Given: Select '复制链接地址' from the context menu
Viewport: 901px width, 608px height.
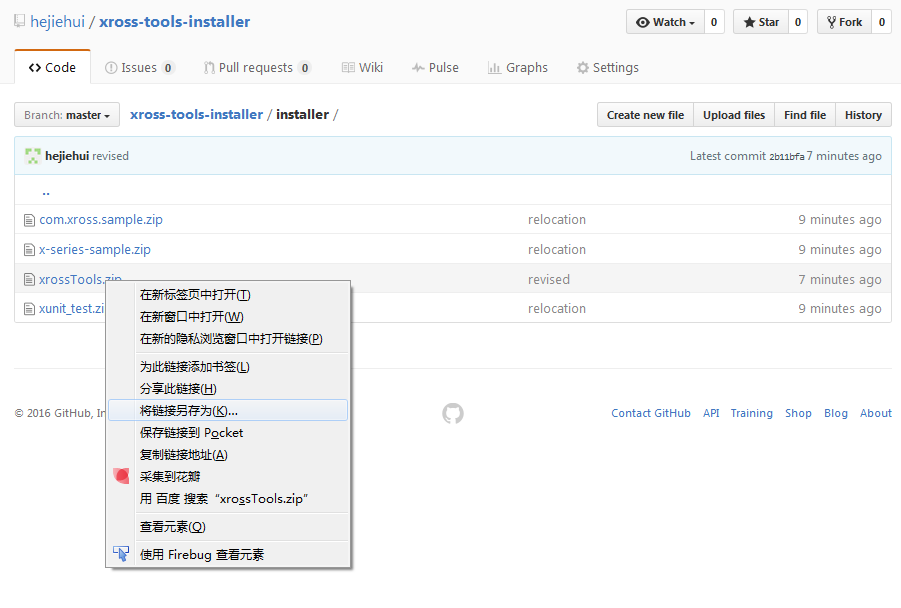Looking at the screenshot, I should coord(184,455).
